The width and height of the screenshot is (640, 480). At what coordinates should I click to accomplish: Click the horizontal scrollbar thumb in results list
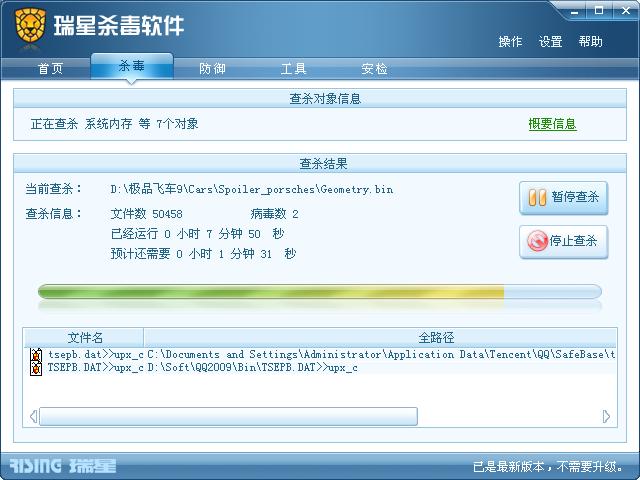229,416
